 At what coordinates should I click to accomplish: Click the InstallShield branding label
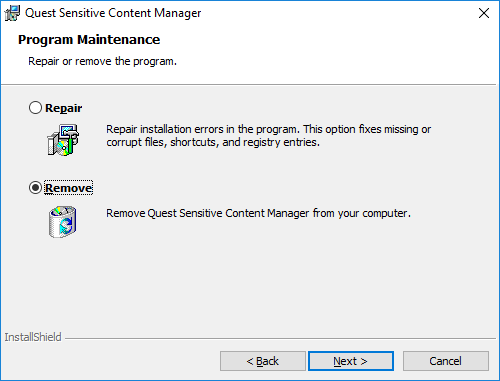33,337
